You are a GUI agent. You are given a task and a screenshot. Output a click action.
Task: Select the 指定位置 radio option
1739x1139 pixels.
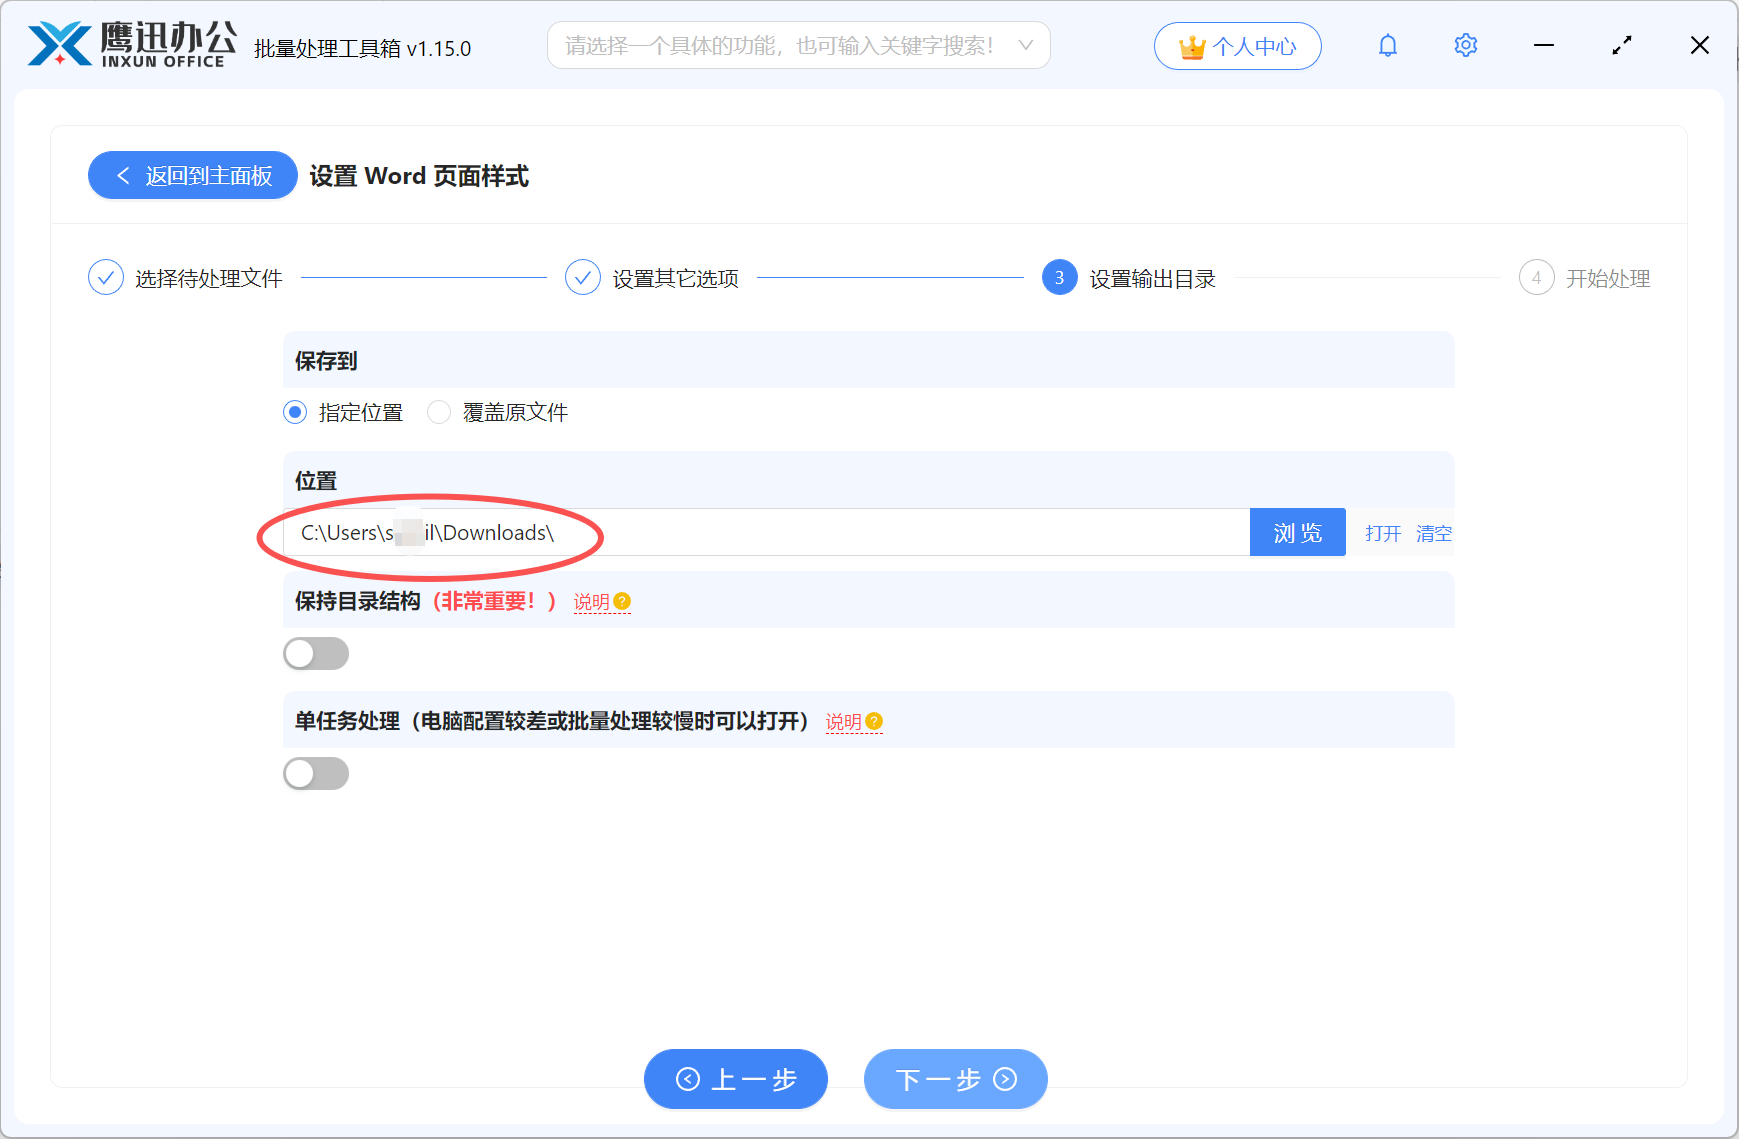tap(294, 412)
